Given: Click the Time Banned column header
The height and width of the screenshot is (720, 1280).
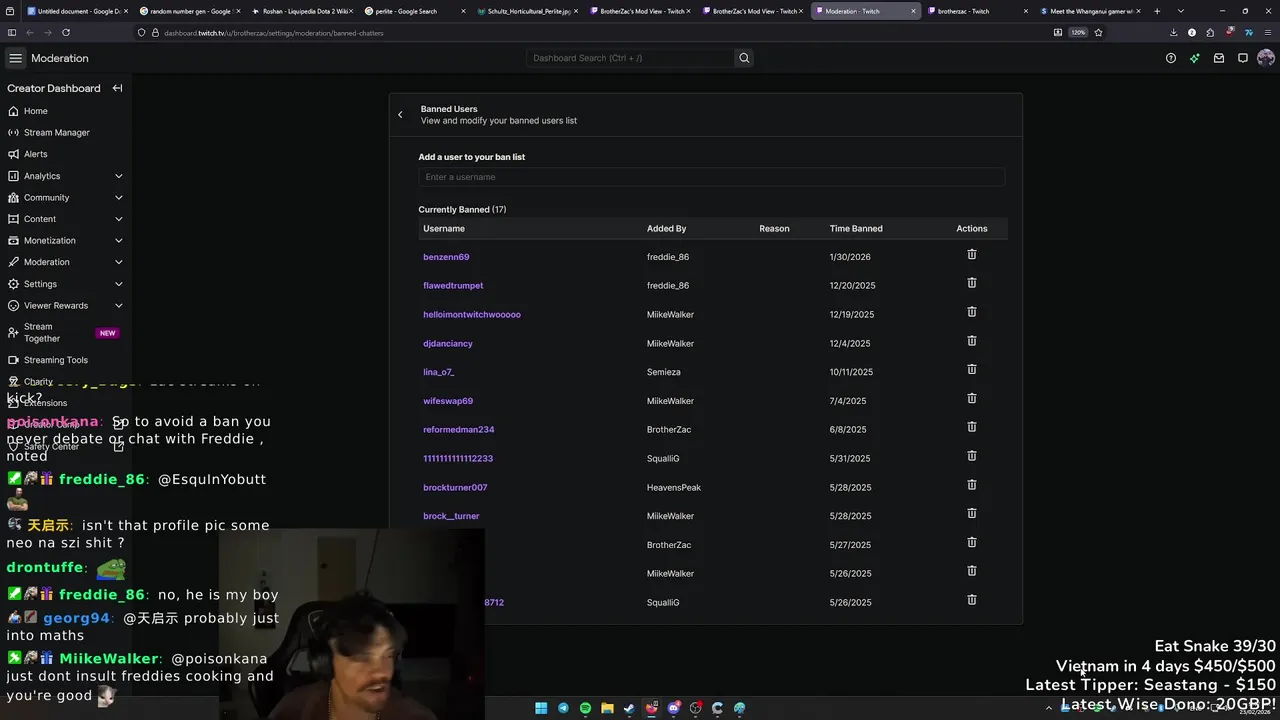Looking at the screenshot, I should pos(856,229).
